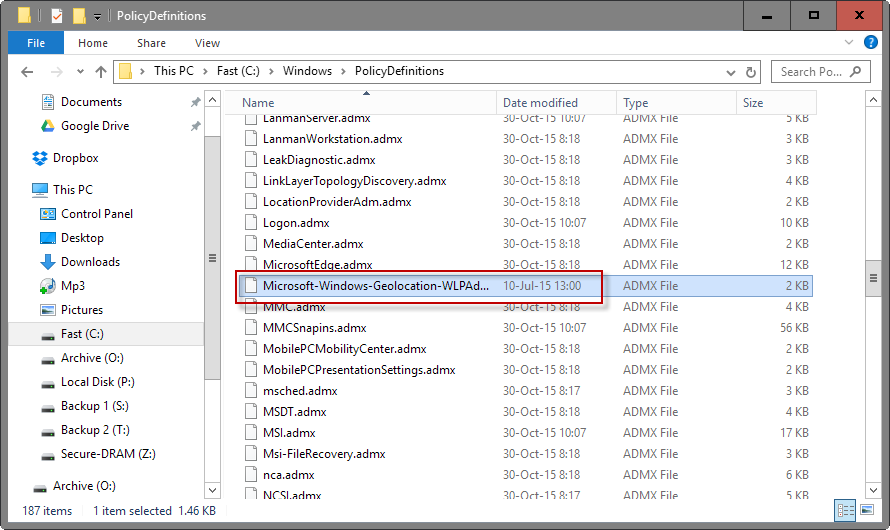Select Archive (O:) listed under This PC
The height and width of the screenshot is (530, 890).
click(92, 357)
